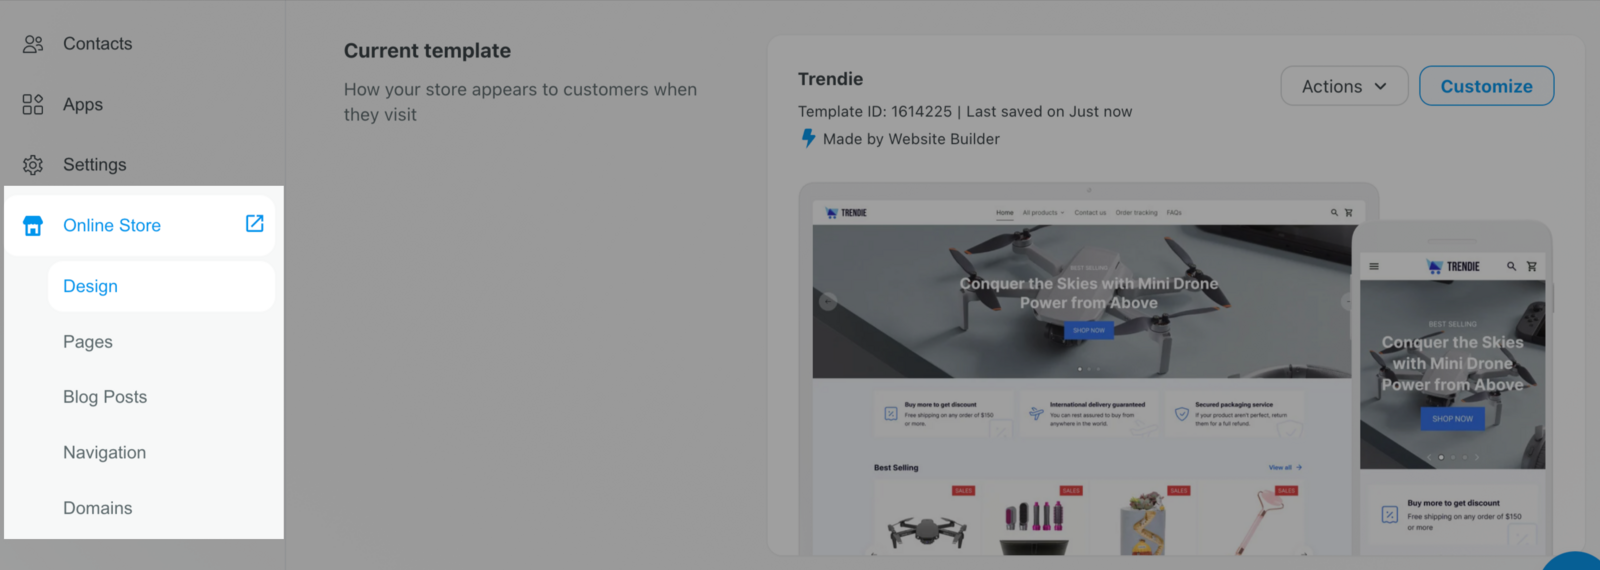This screenshot has height=570, width=1600.
Task: Click View all link in preview
Action: click(1285, 467)
